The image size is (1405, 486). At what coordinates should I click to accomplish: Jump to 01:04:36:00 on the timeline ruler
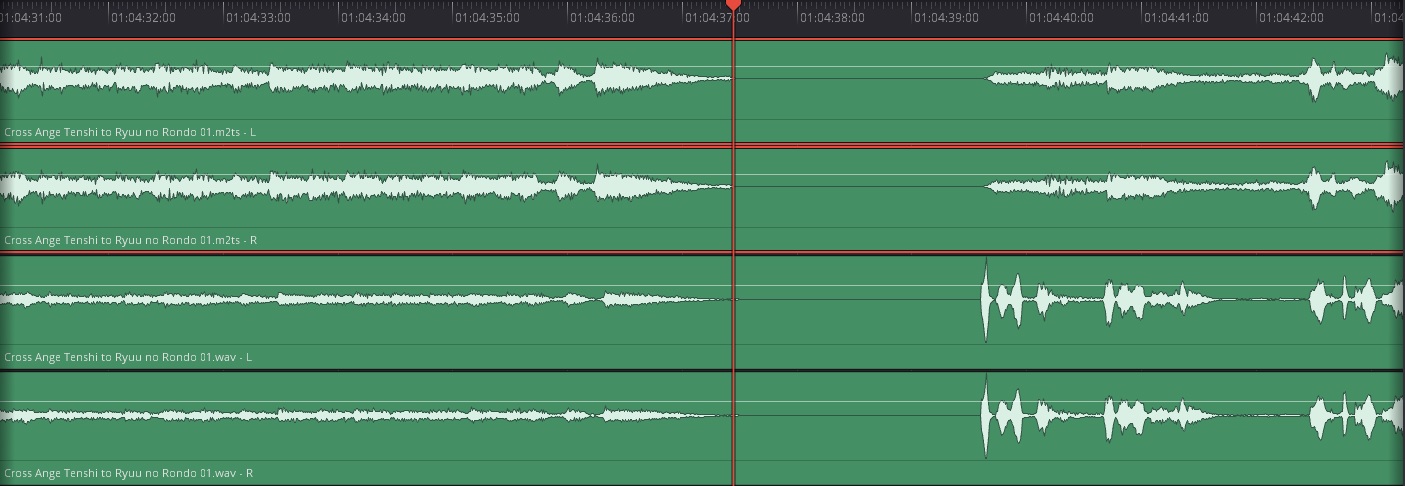[x=603, y=17]
